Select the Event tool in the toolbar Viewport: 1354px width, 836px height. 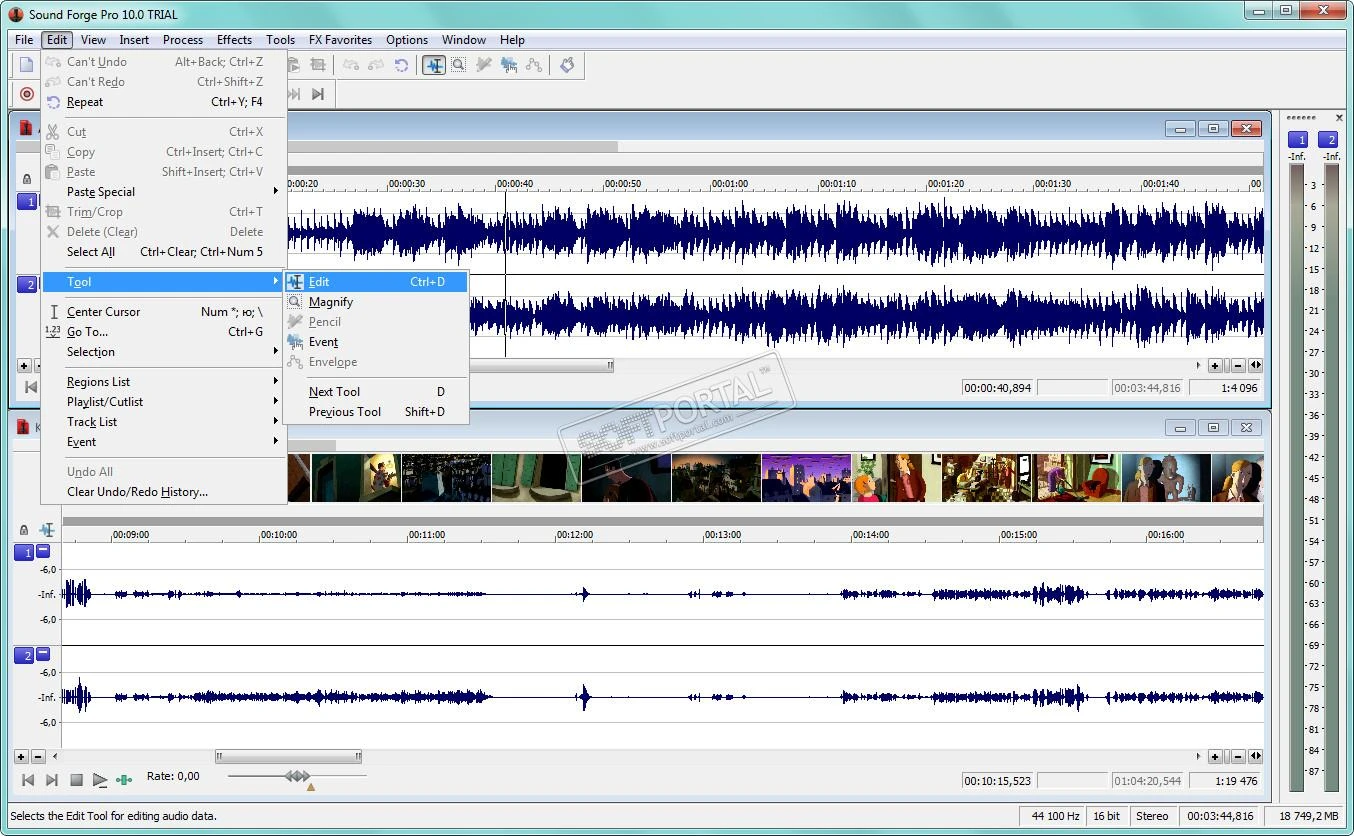pos(509,65)
